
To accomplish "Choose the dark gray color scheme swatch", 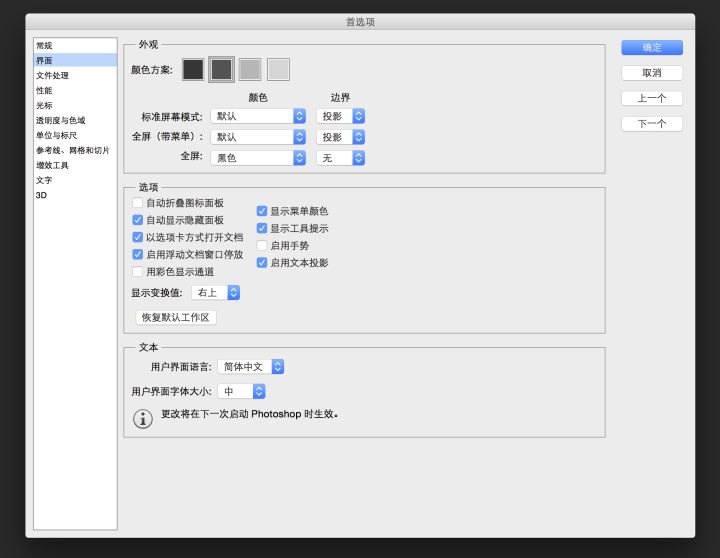I will click(221, 69).
